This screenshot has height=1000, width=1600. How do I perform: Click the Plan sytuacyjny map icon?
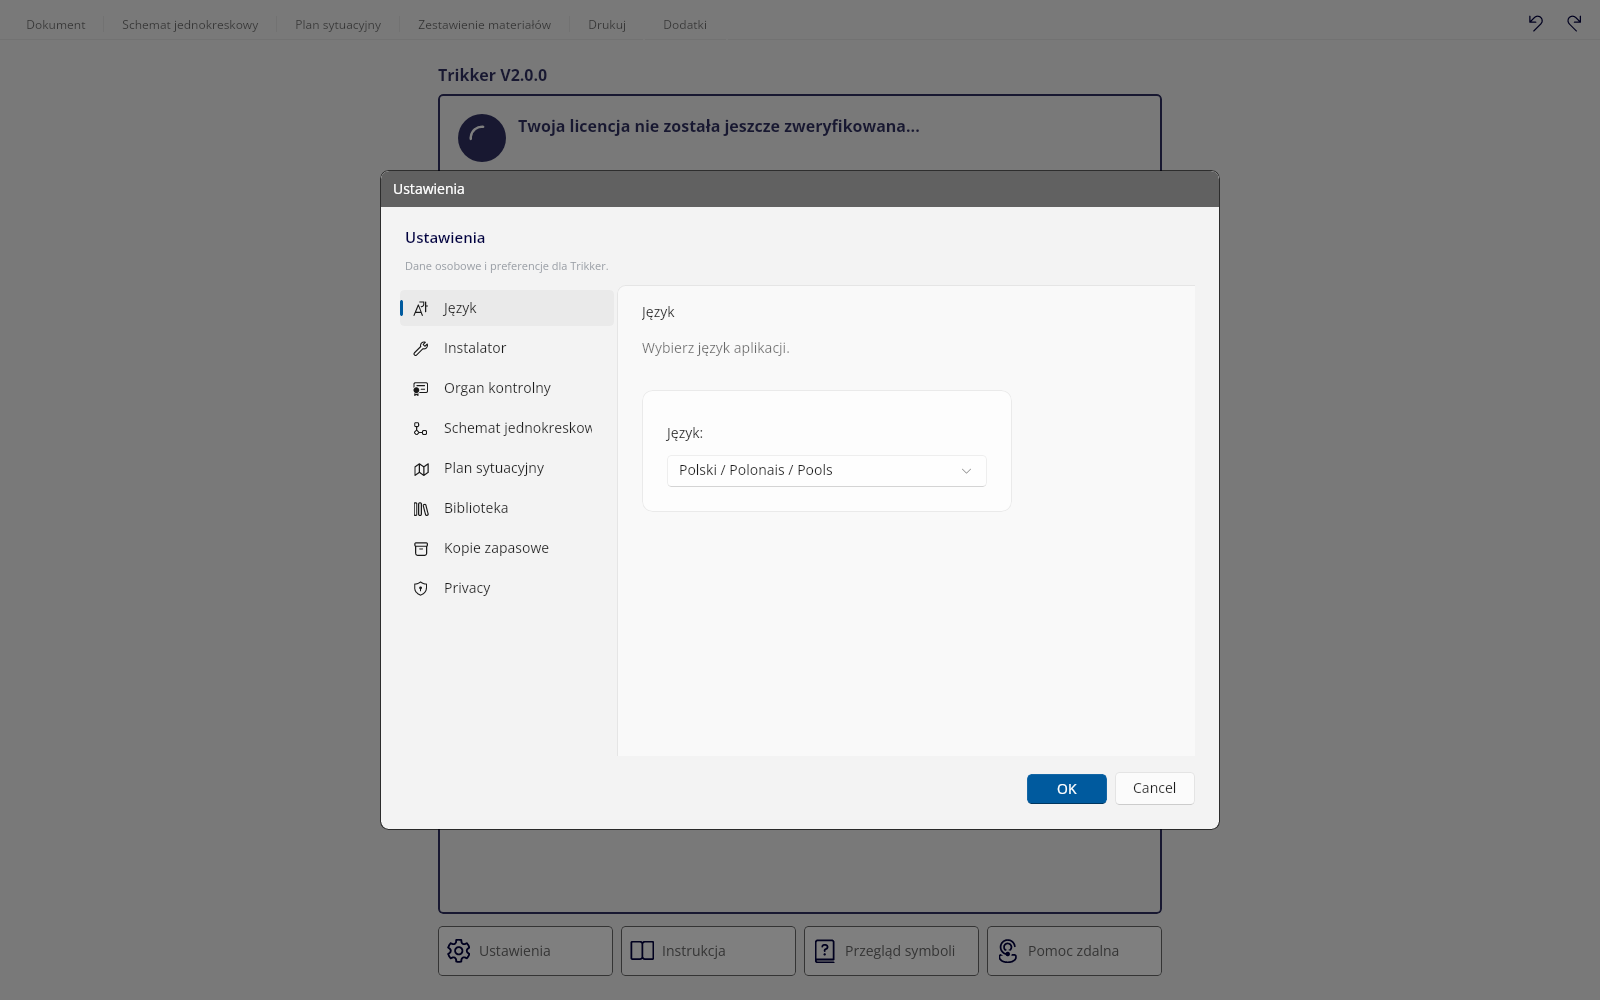click(x=421, y=468)
